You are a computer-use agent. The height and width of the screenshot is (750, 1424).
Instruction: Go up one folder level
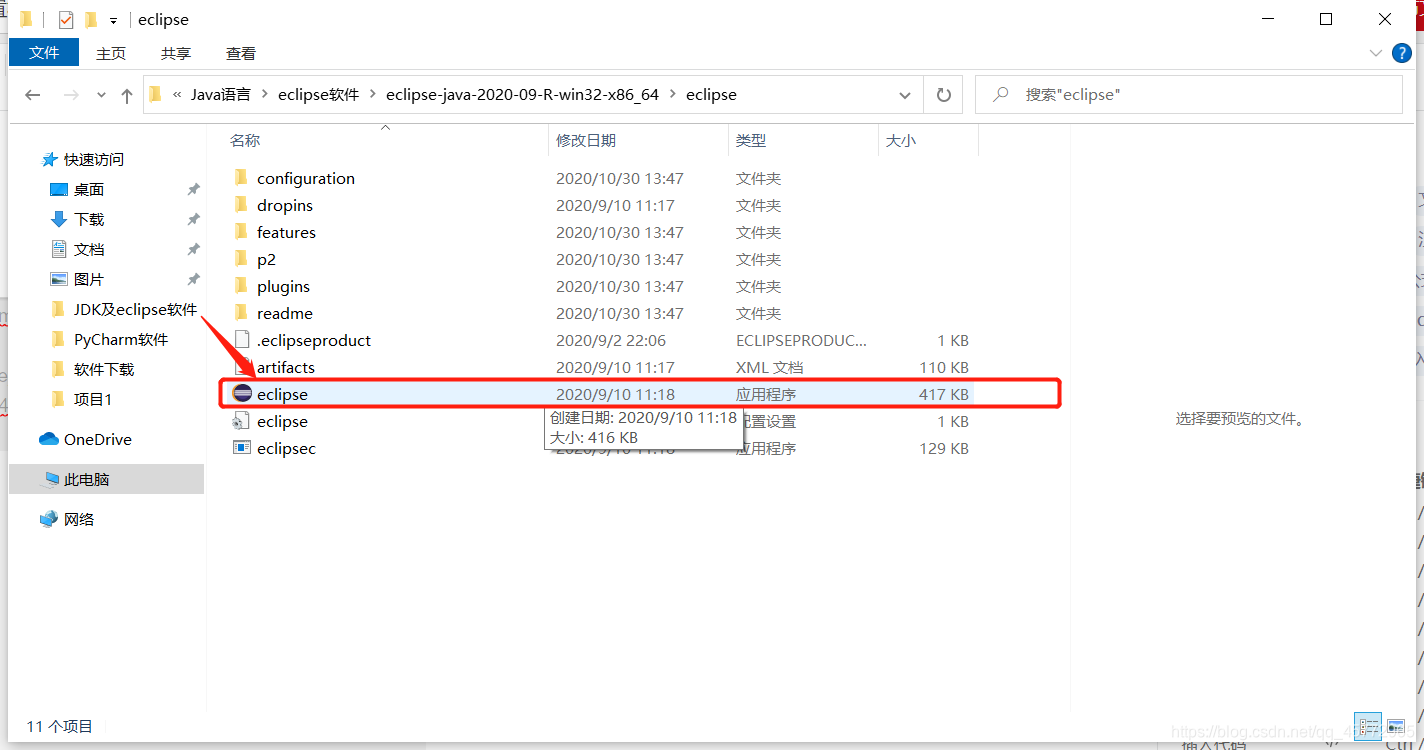pyautogui.click(x=126, y=95)
